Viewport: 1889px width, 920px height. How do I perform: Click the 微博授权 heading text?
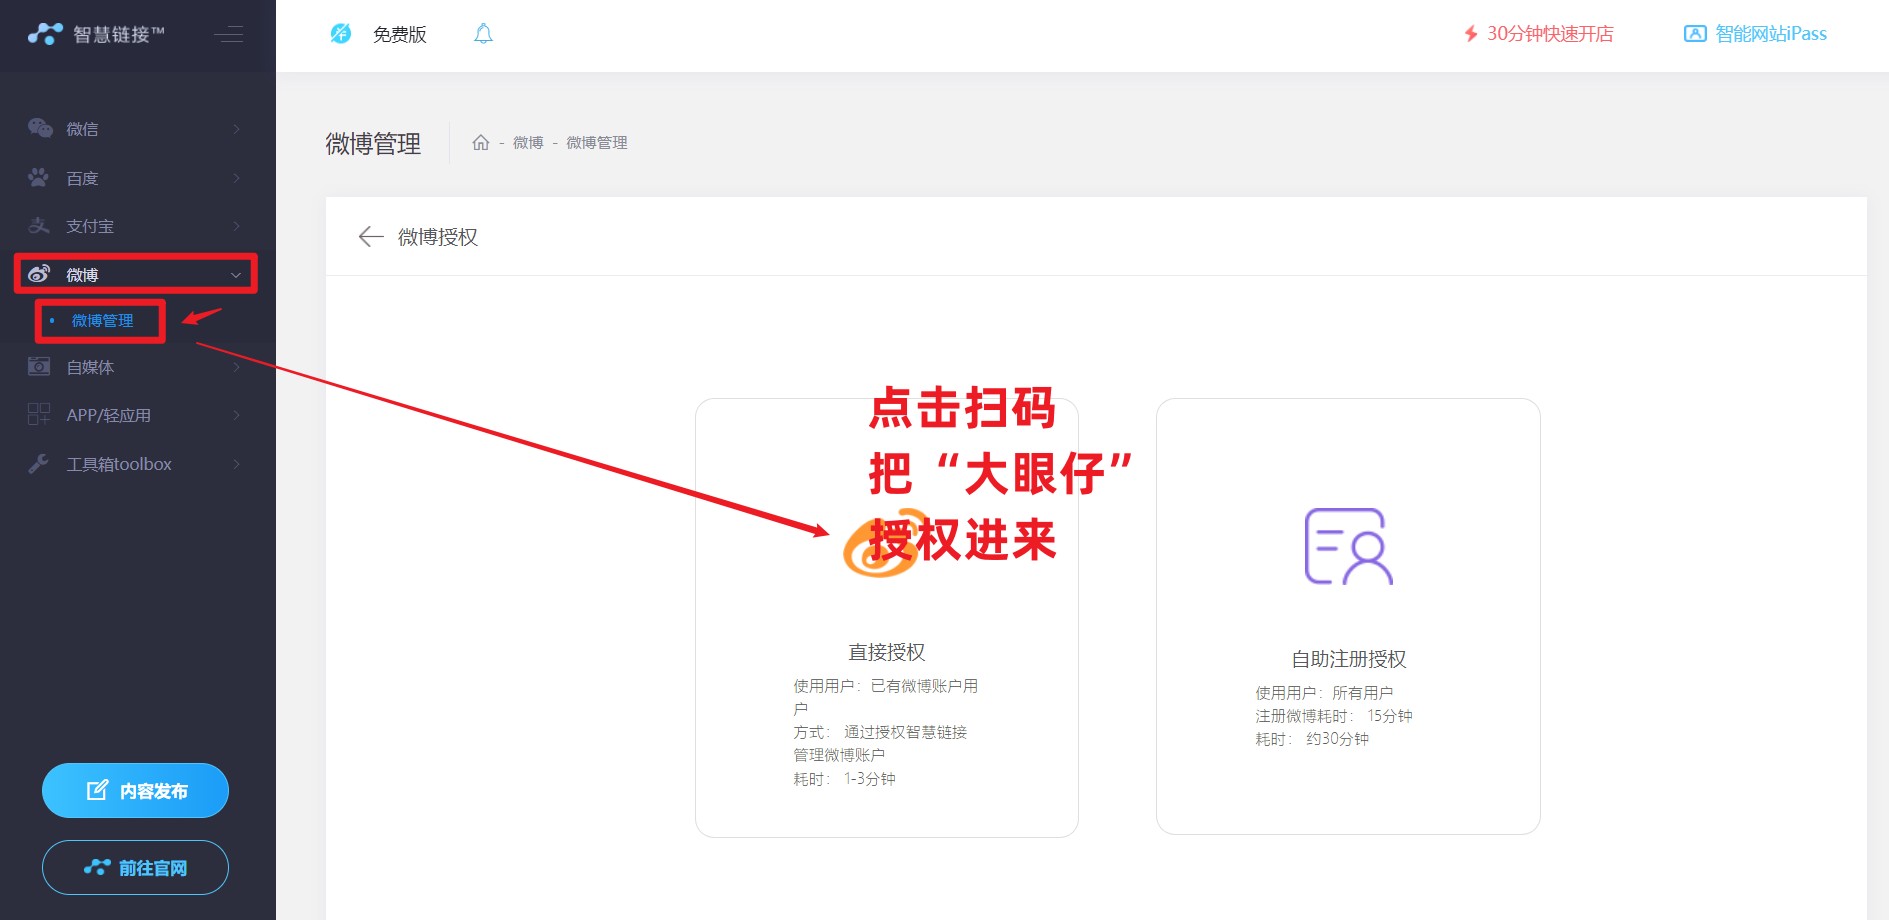(438, 237)
